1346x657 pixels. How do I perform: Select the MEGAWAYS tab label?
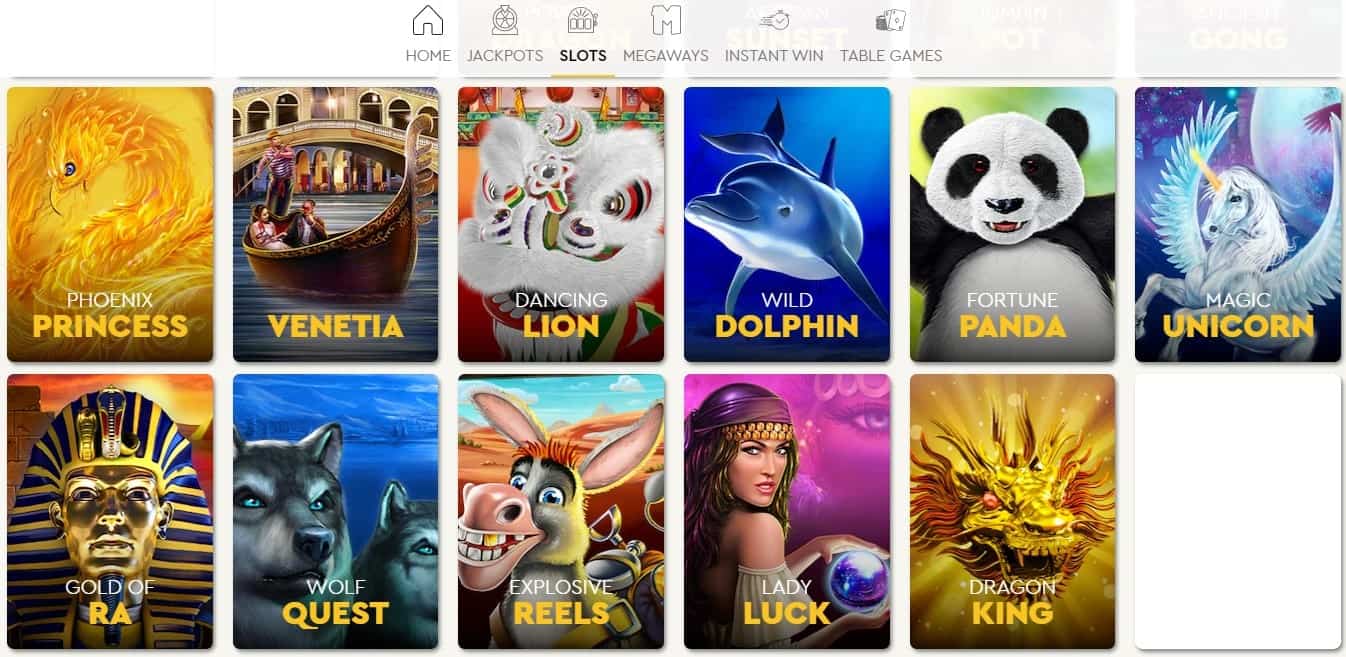[666, 56]
